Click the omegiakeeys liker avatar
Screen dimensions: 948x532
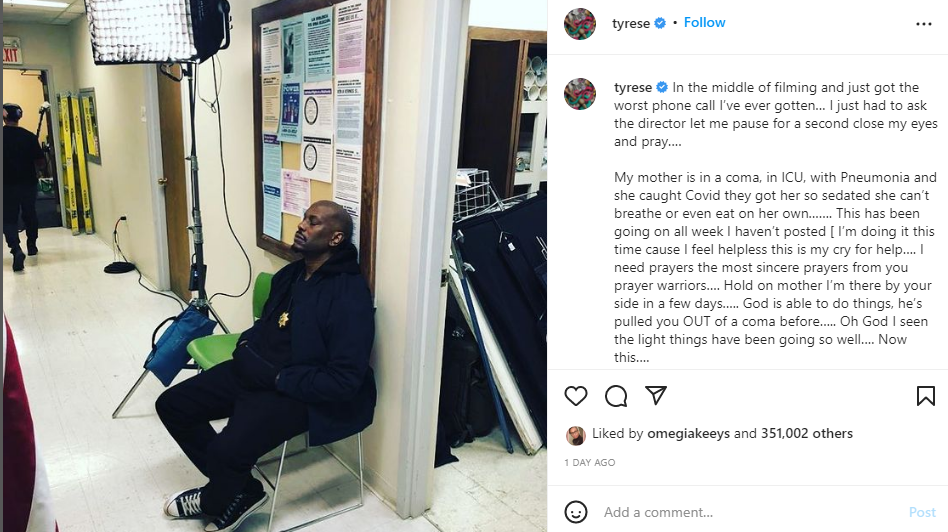click(576, 435)
